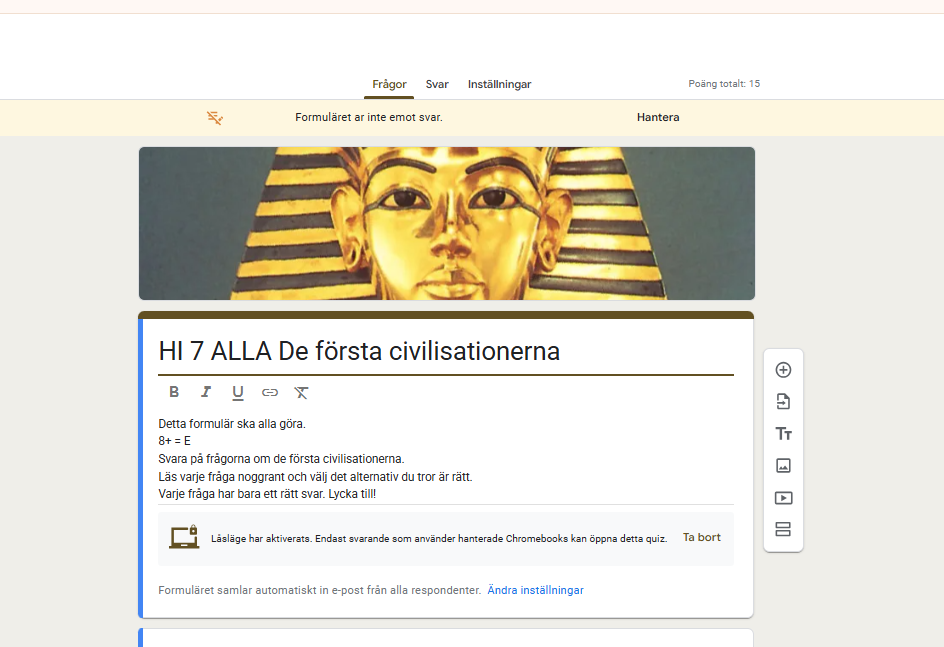The height and width of the screenshot is (647, 944).
Task: Go to the Inställningar tab
Action: (499, 85)
